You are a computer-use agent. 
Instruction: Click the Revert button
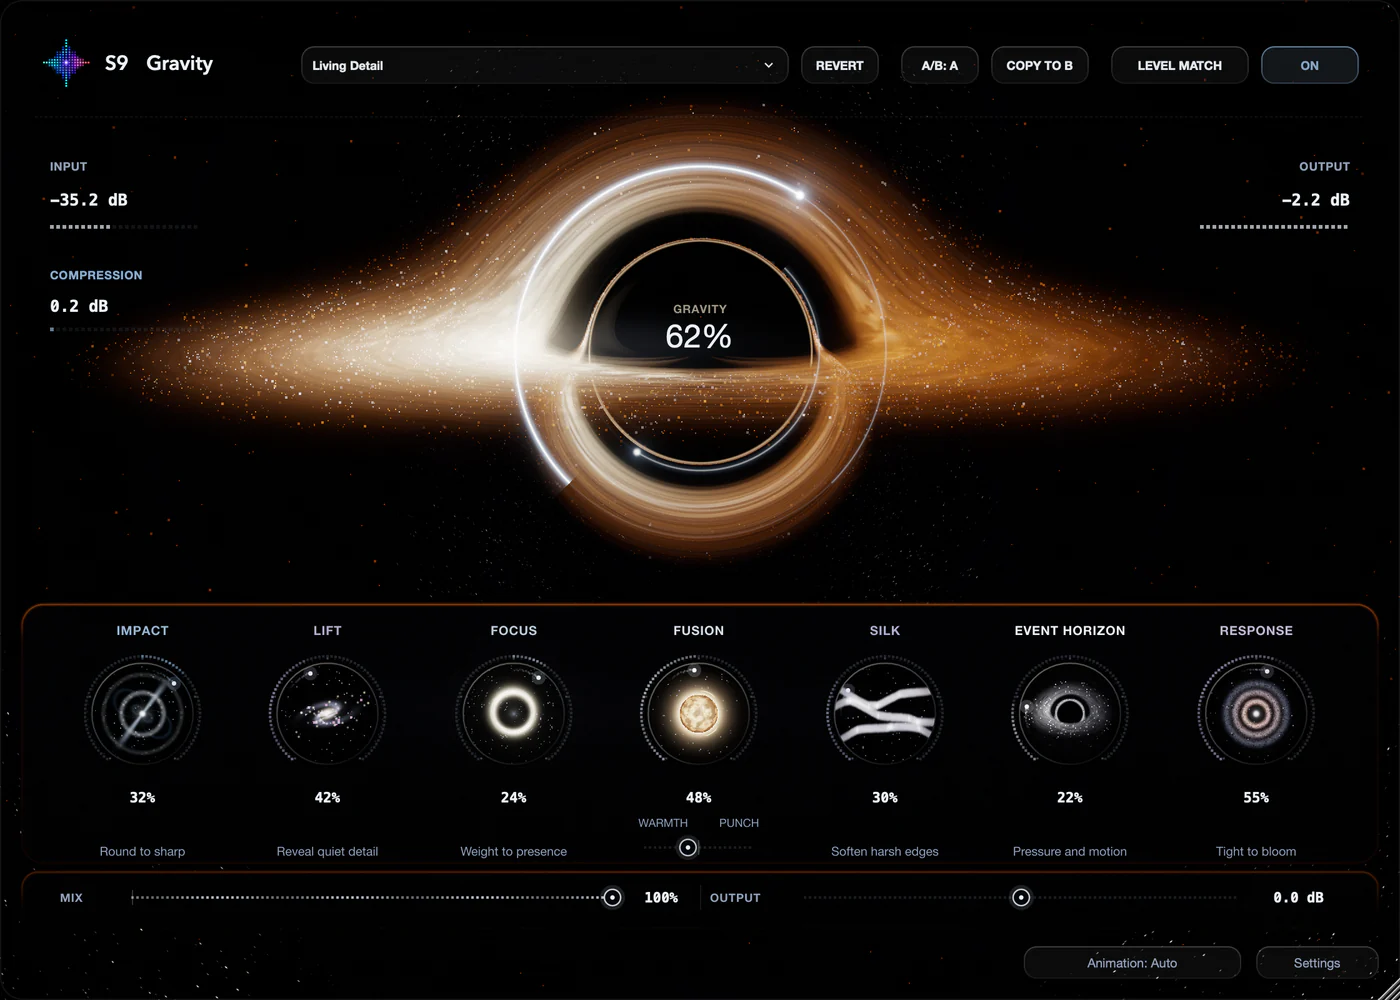coord(839,65)
